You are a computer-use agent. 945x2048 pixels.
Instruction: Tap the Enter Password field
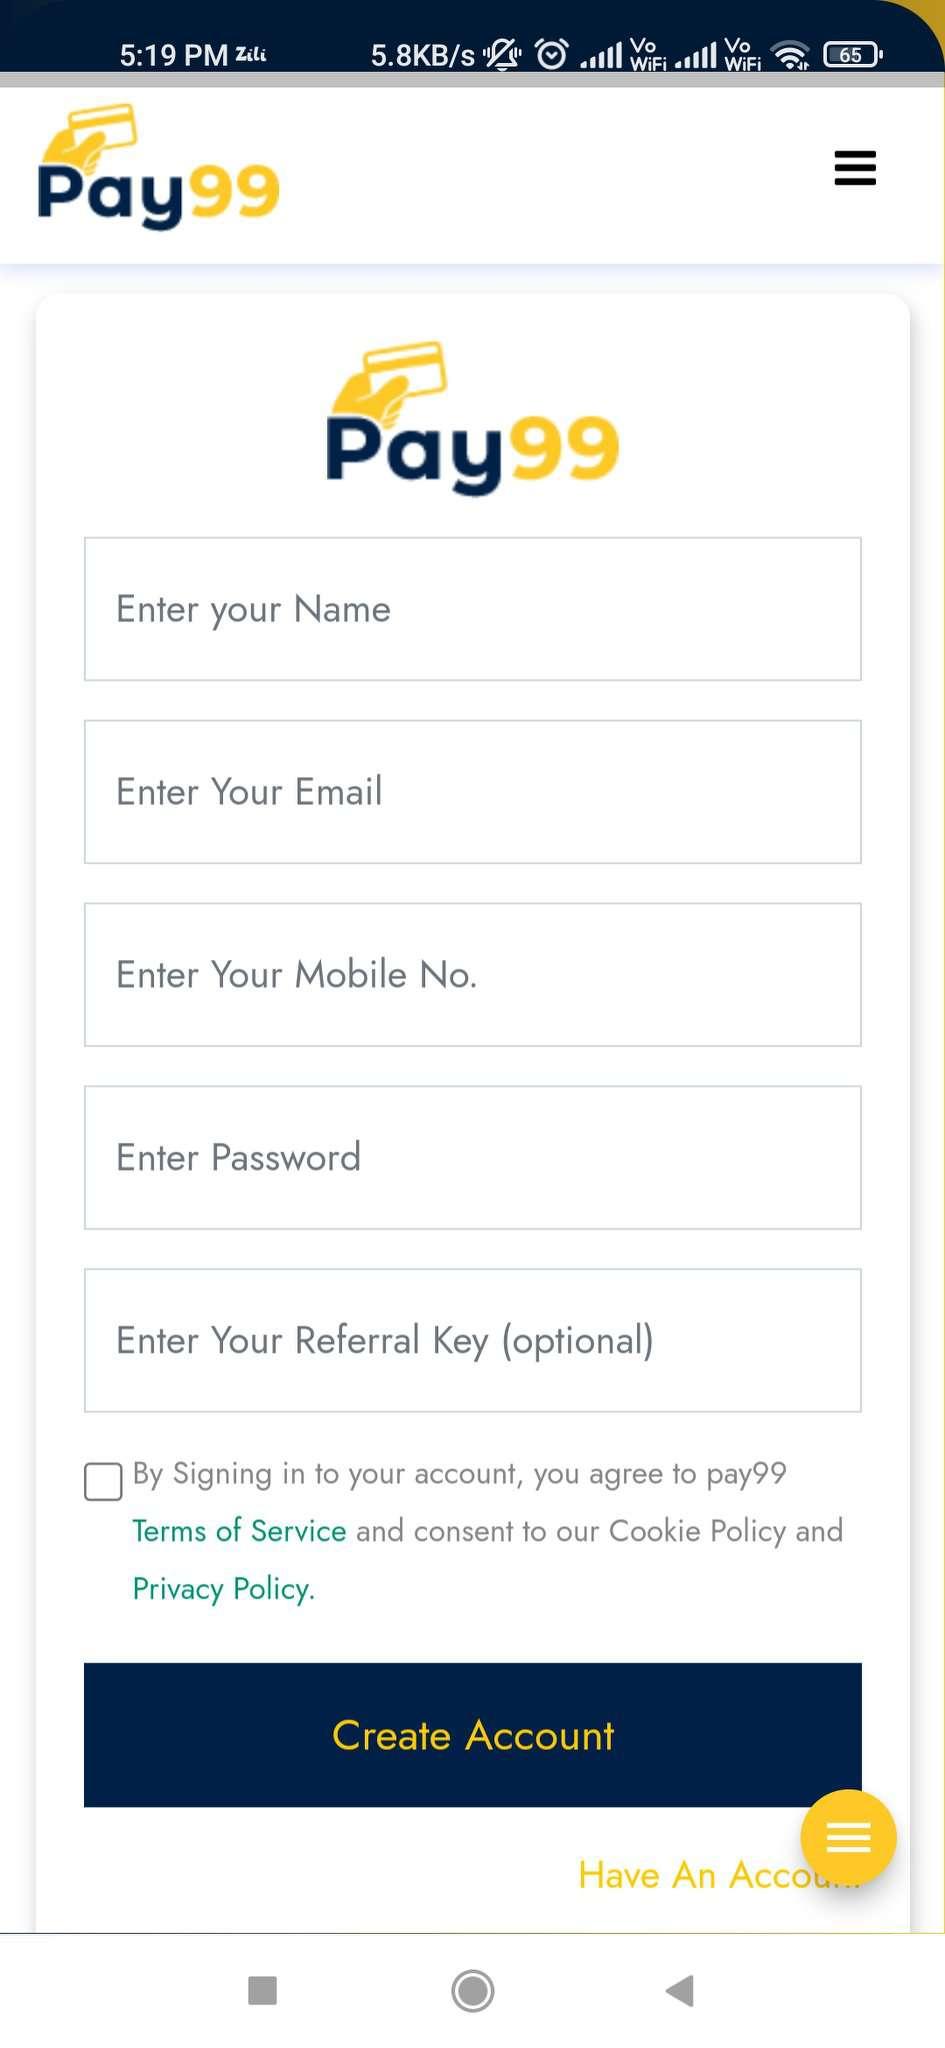(x=472, y=1158)
